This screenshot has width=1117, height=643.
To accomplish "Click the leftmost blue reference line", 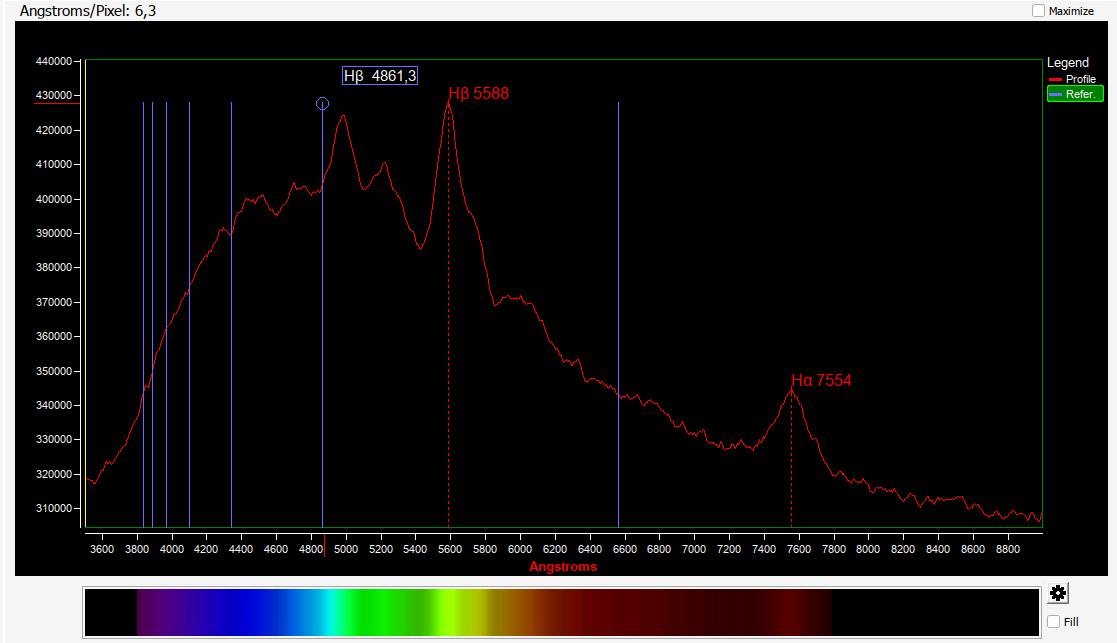I will [x=143, y=300].
